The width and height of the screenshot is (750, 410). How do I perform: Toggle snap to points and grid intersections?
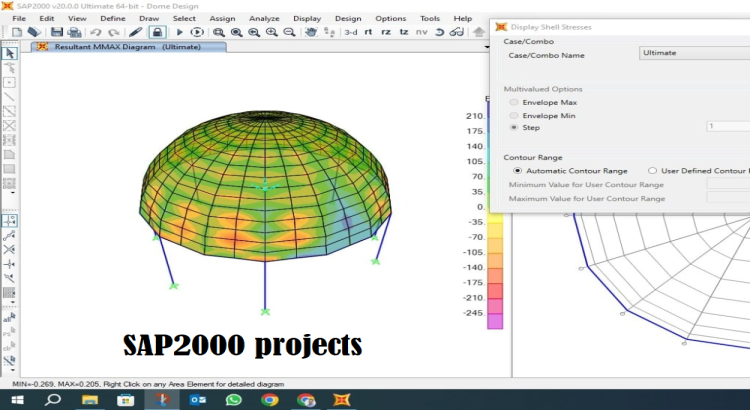click(x=10, y=221)
